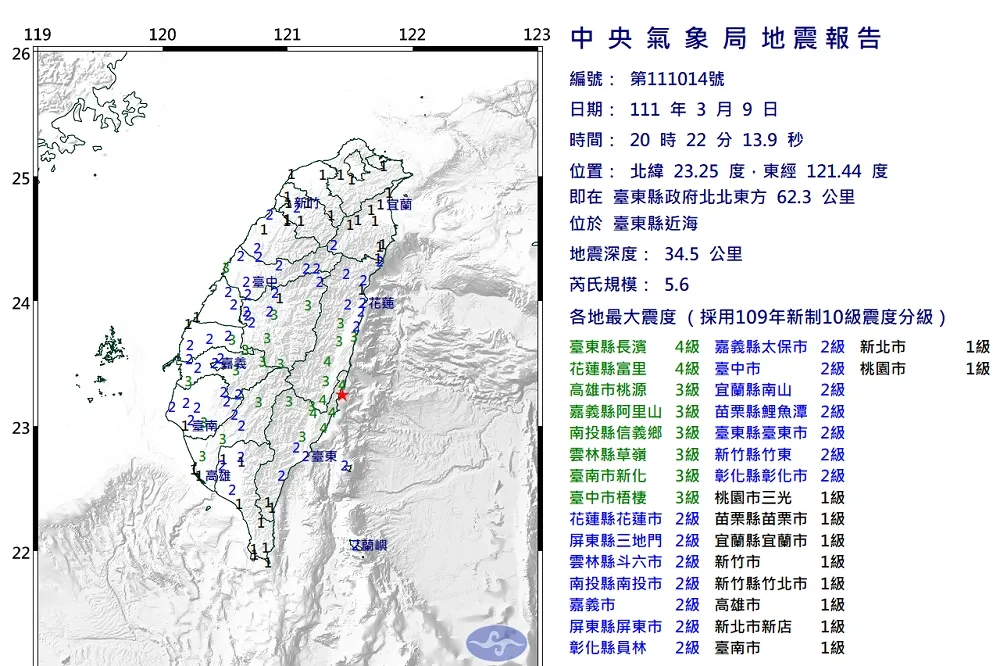Click the 高雄 city label on map
The height and width of the screenshot is (666, 1000).
[217, 476]
